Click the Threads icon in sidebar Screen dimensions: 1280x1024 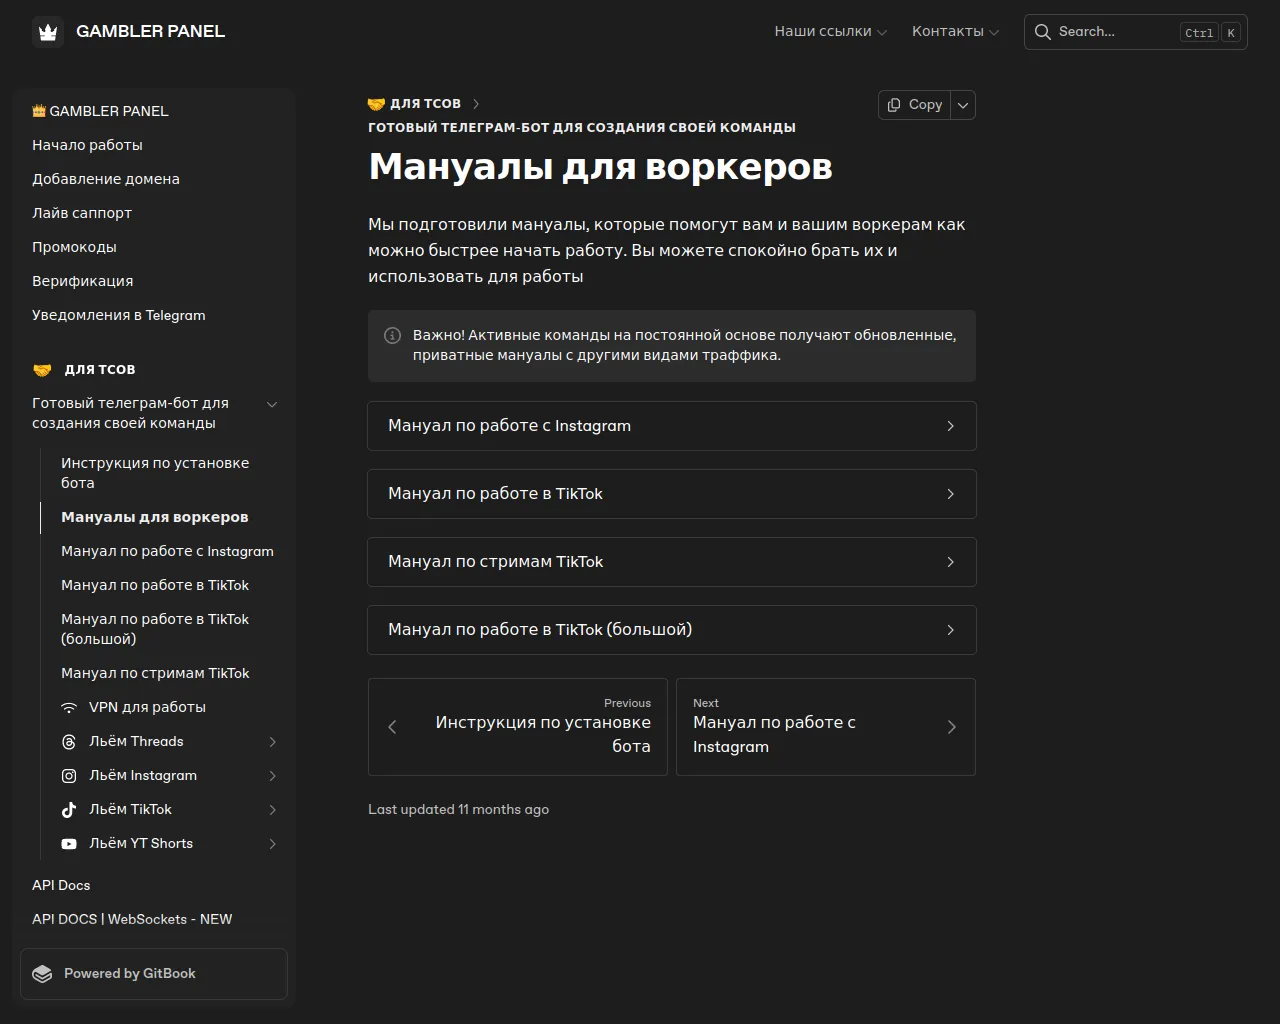pyautogui.click(x=69, y=742)
